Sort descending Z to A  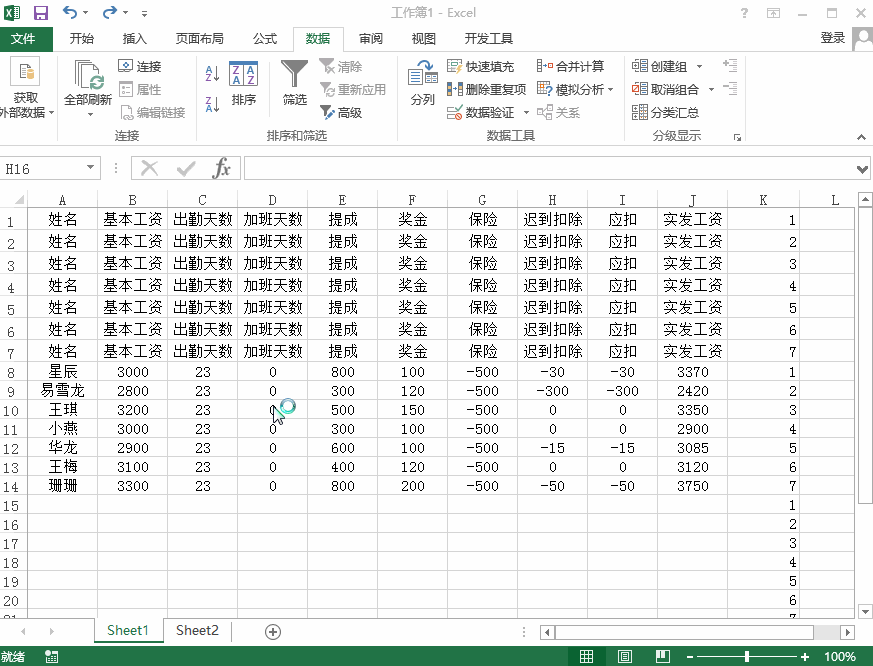click(212, 104)
